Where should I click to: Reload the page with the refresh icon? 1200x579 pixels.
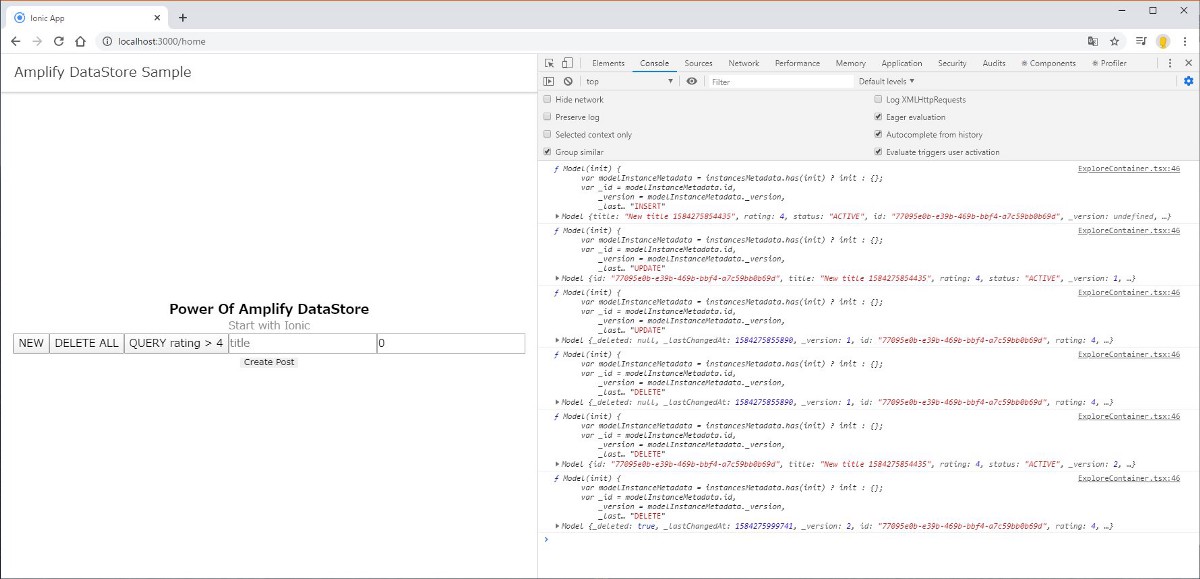[59, 41]
